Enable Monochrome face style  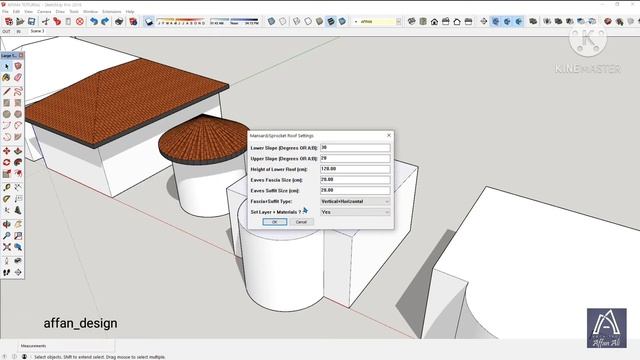(342, 21)
